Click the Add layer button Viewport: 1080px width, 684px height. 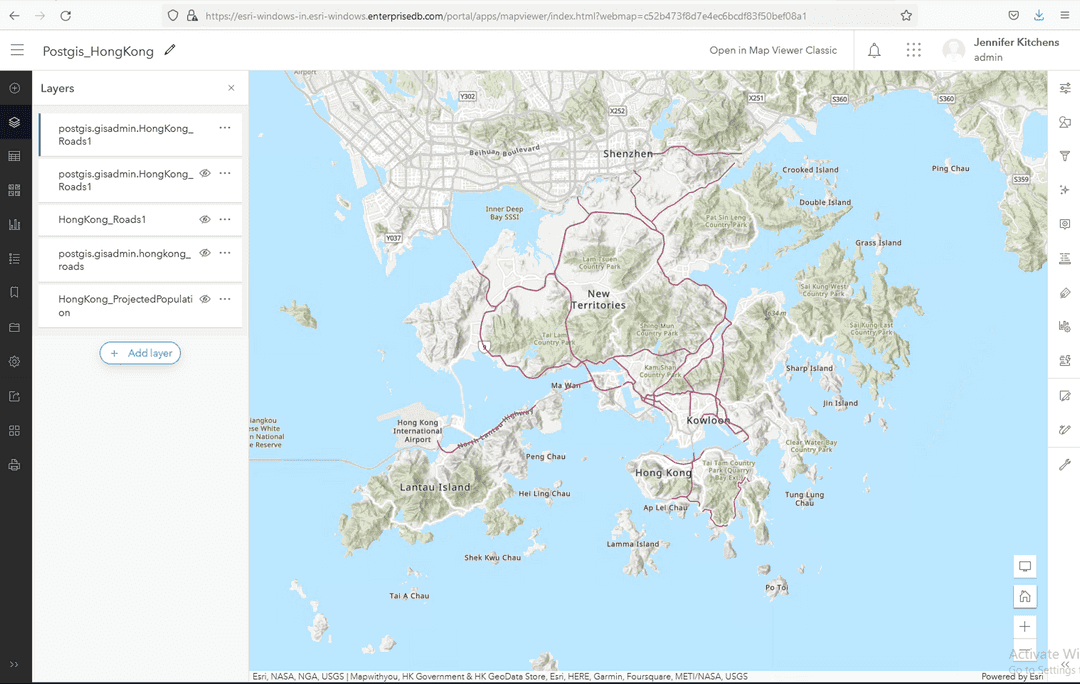(x=140, y=353)
